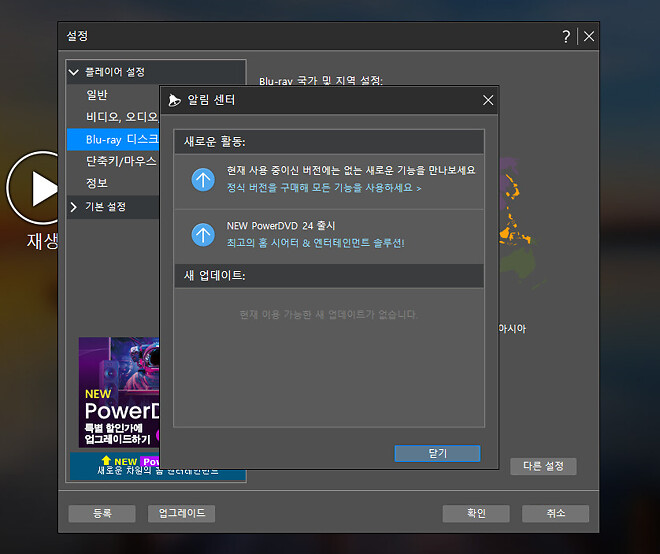Select Blu-ray 디스크 settings entry
Image resolution: width=660 pixels, height=554 pixels.
(x=113, y=139)
